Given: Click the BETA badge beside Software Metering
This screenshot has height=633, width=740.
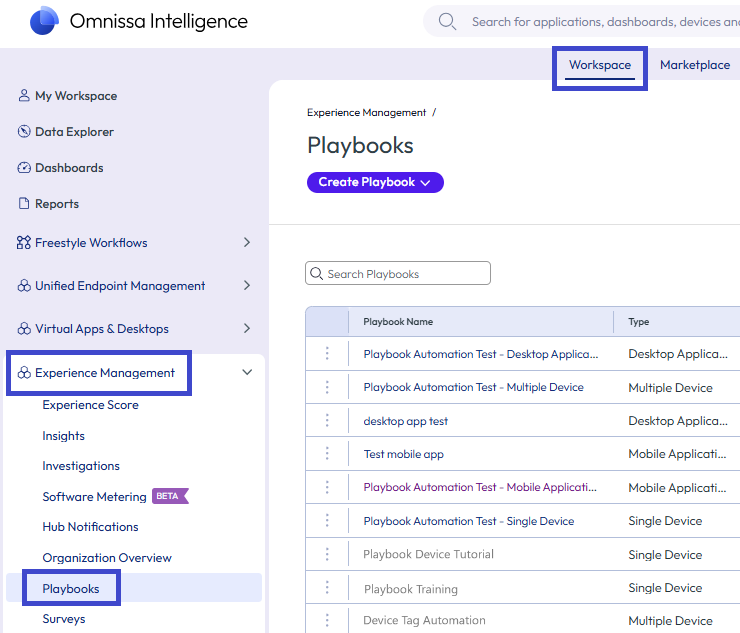Looking at the screenshot, I should [x=170, y=496].
